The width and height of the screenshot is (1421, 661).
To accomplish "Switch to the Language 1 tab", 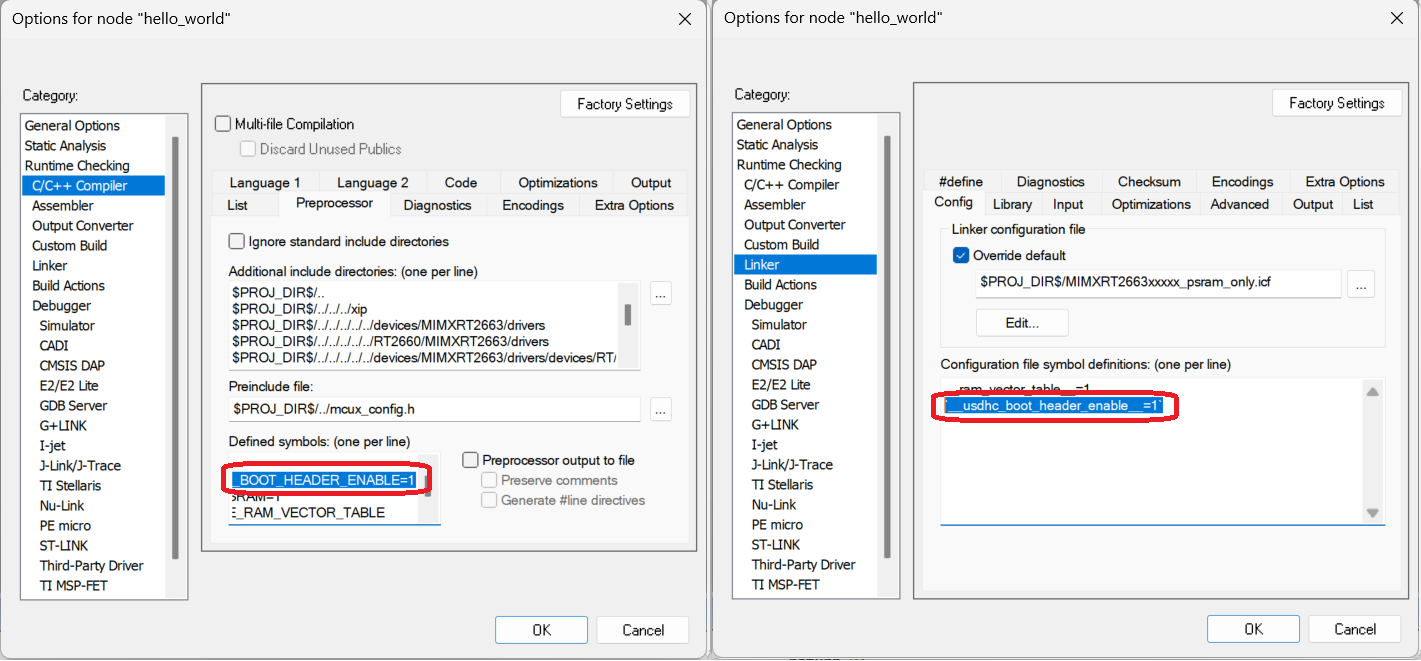I will [x=265, y=182].
